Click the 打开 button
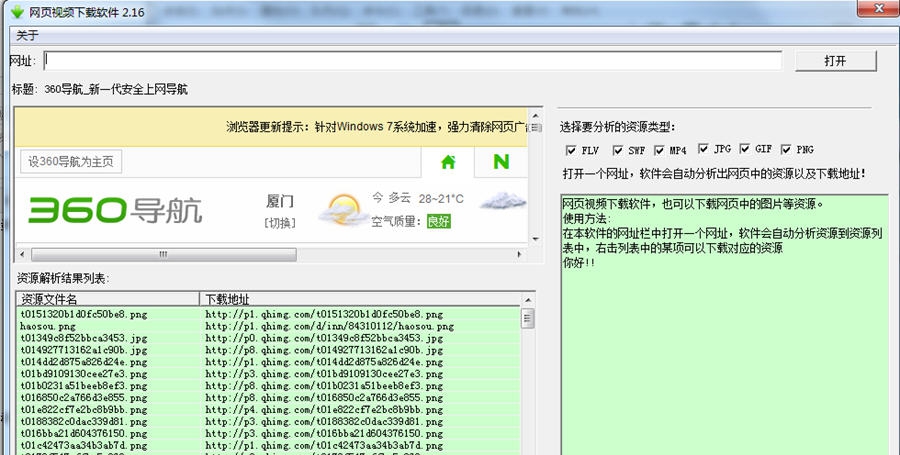 pyautogui.click(x=836, y=61)
